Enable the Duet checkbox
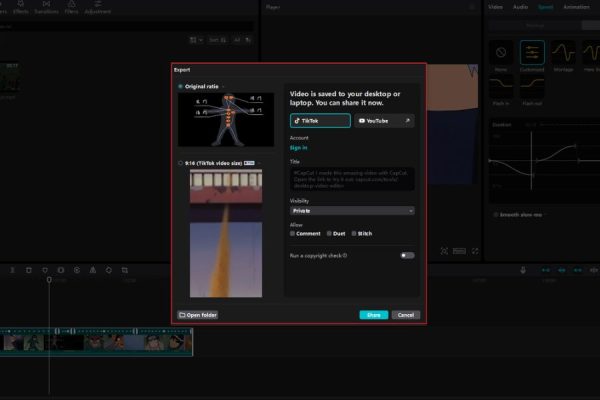 tap(329, 233)
